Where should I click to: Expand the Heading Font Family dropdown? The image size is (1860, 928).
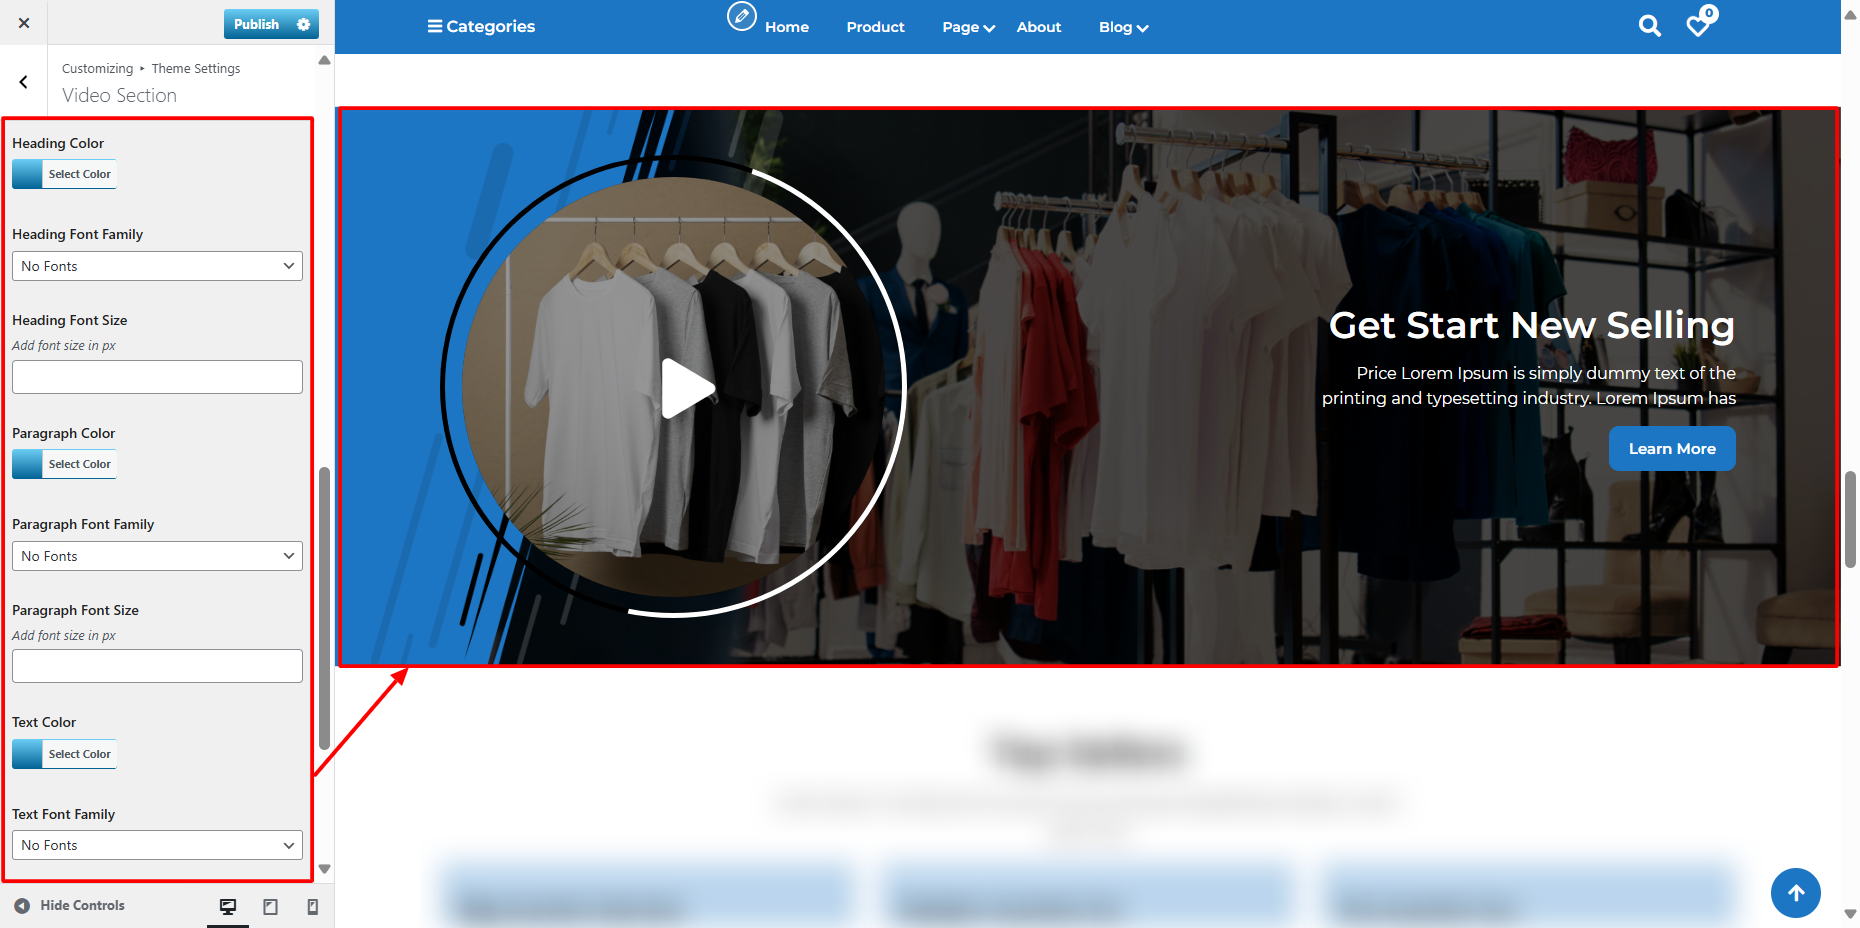click(157, 266)
